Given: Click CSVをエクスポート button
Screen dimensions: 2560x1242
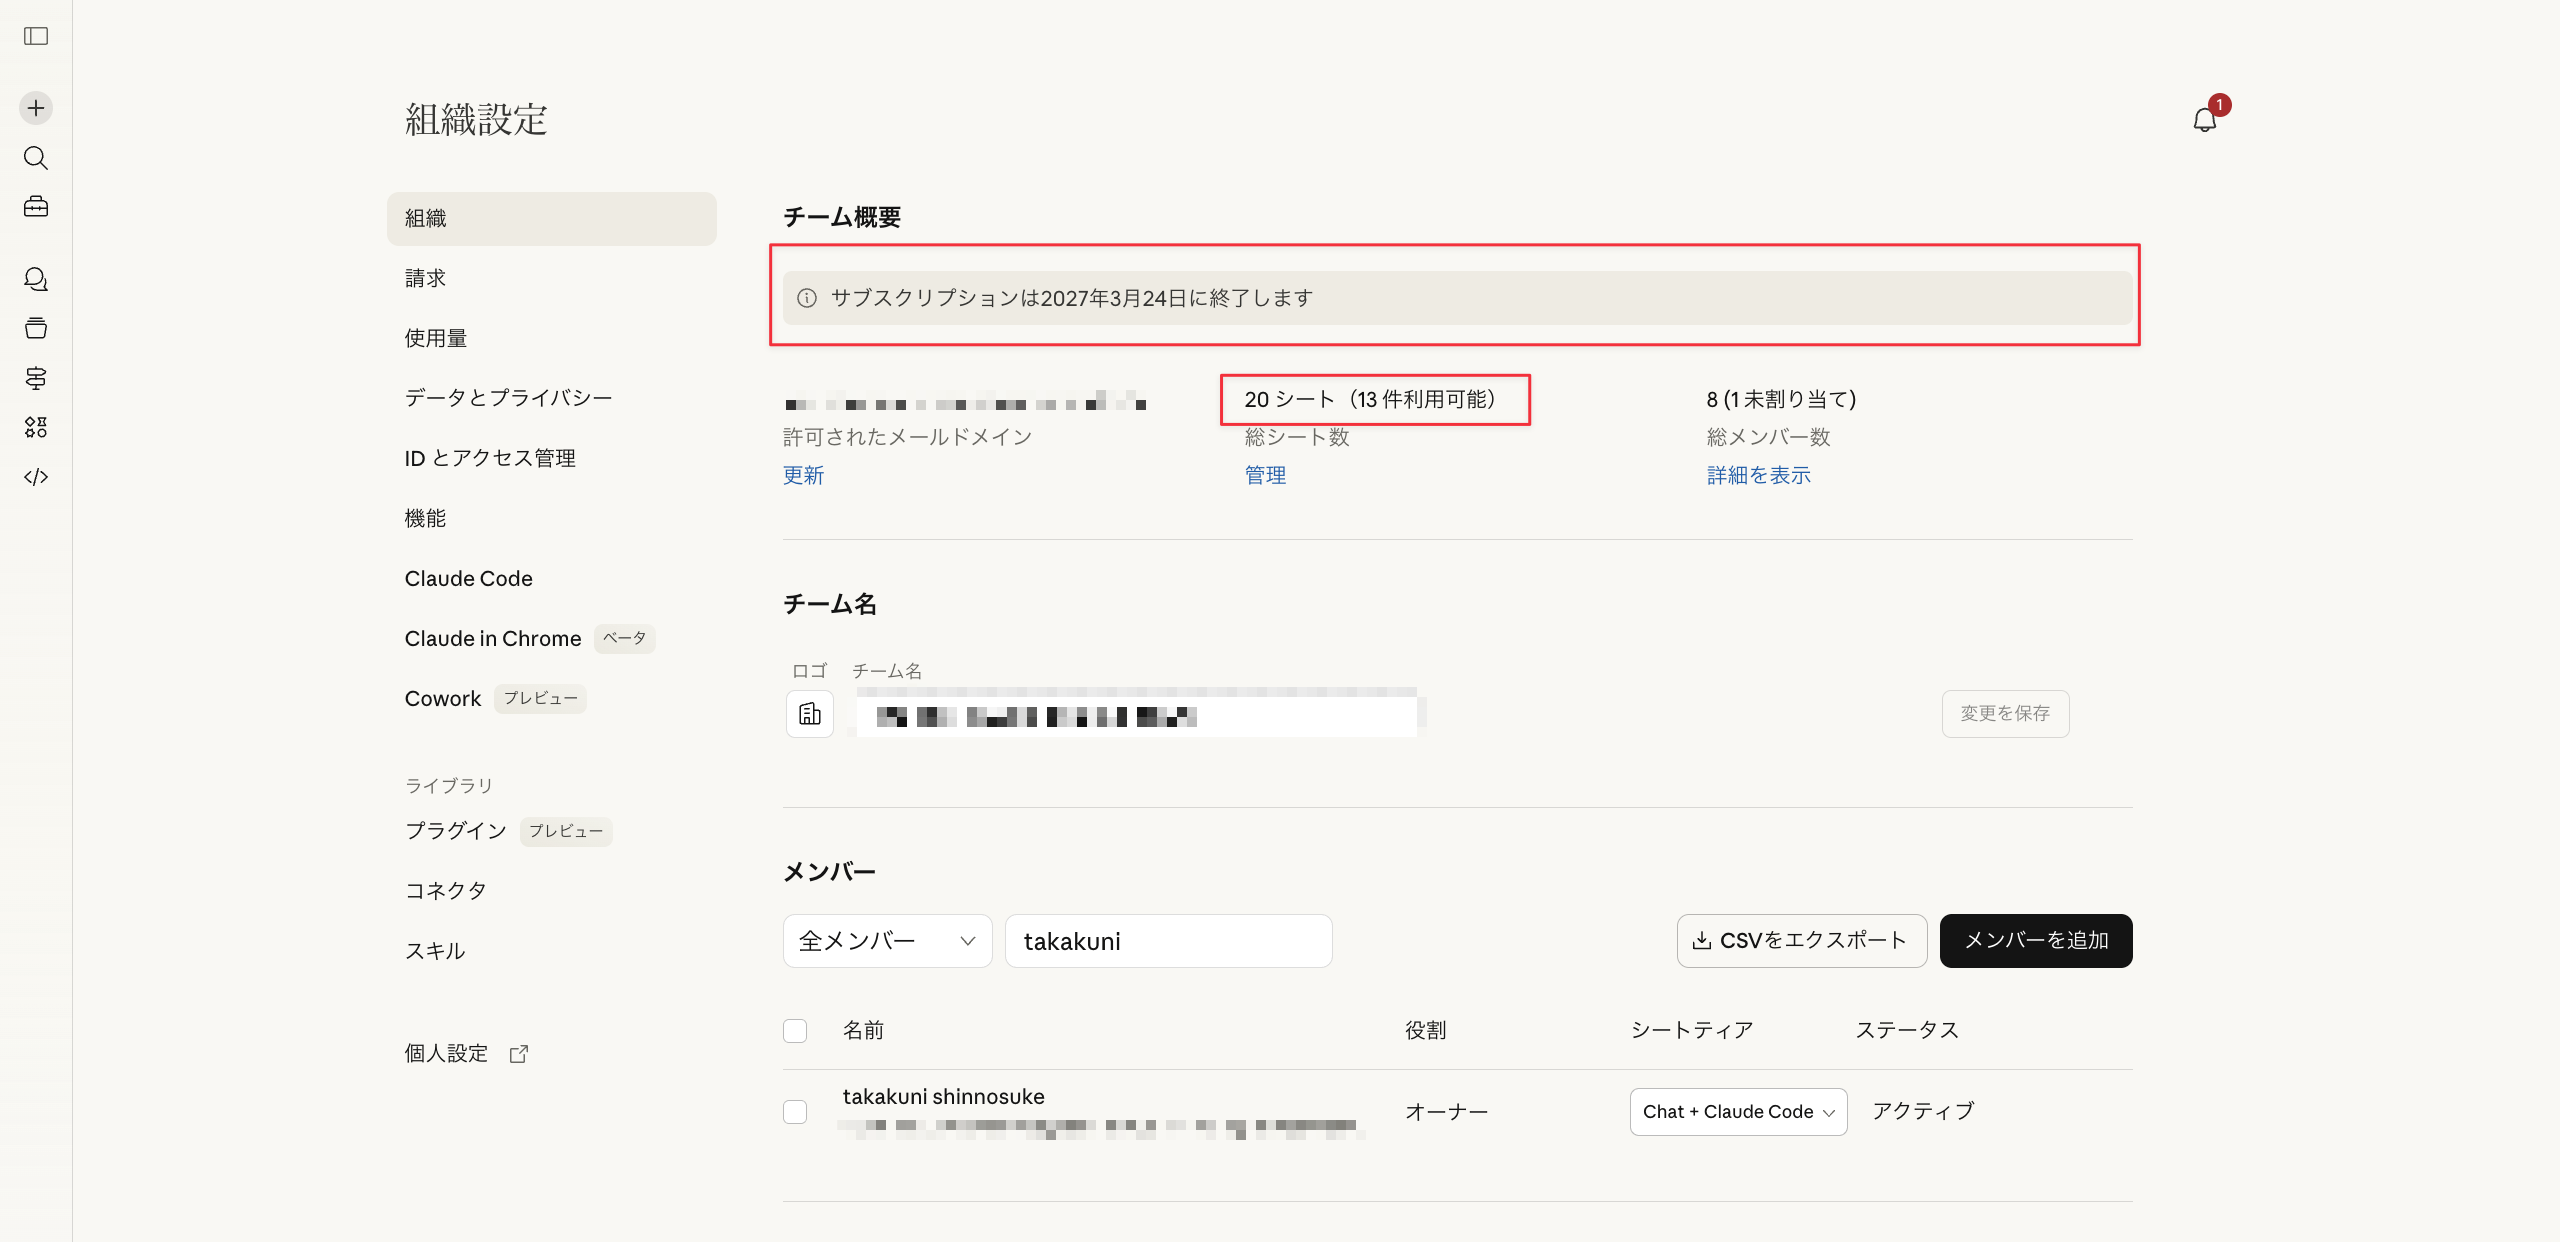Looking at the screenshot, I should [x=1801, y=941].
